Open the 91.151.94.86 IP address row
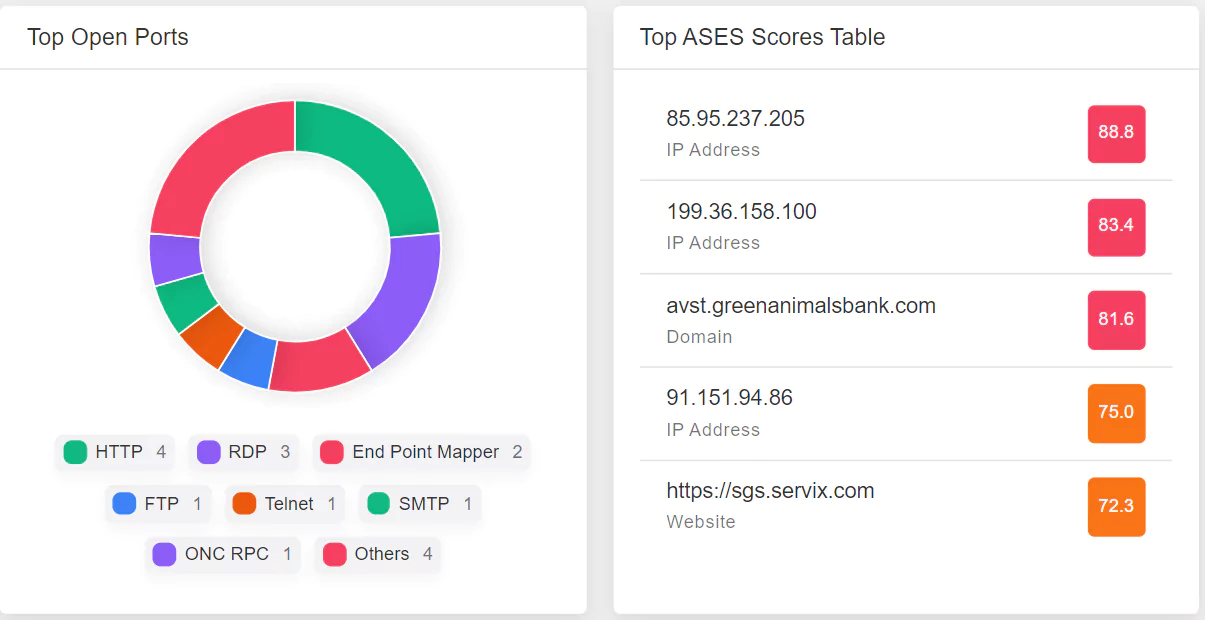This screenshot has width=1205, height=620. 906,413
